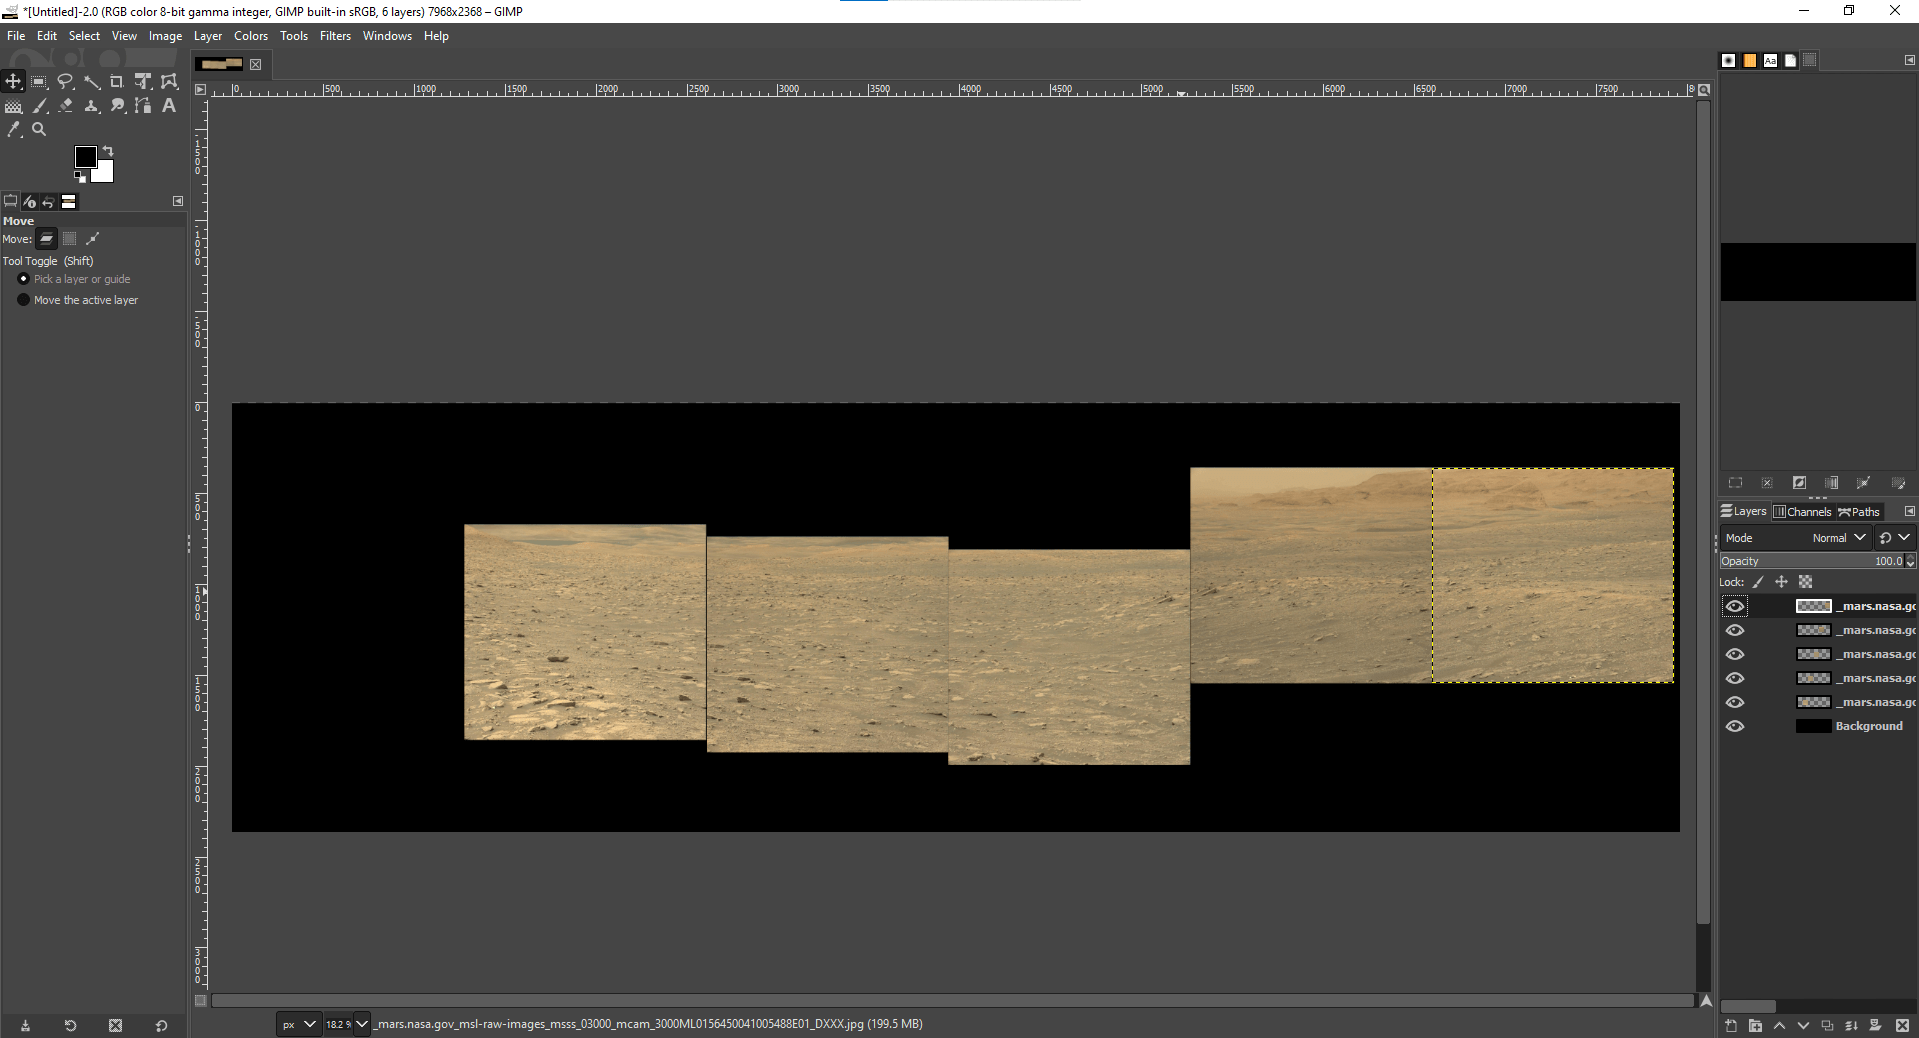Select the Fuzzy Select (magic wand) tool

point(91,82)
